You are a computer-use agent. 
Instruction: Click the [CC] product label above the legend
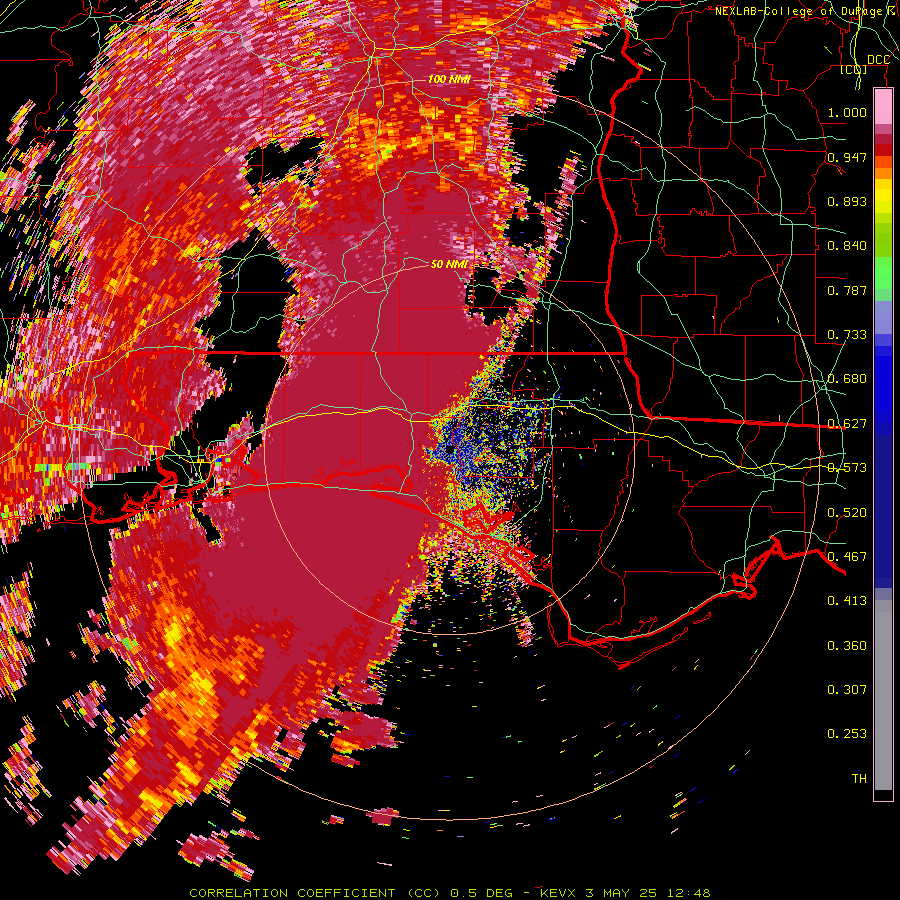coord(854,70)
